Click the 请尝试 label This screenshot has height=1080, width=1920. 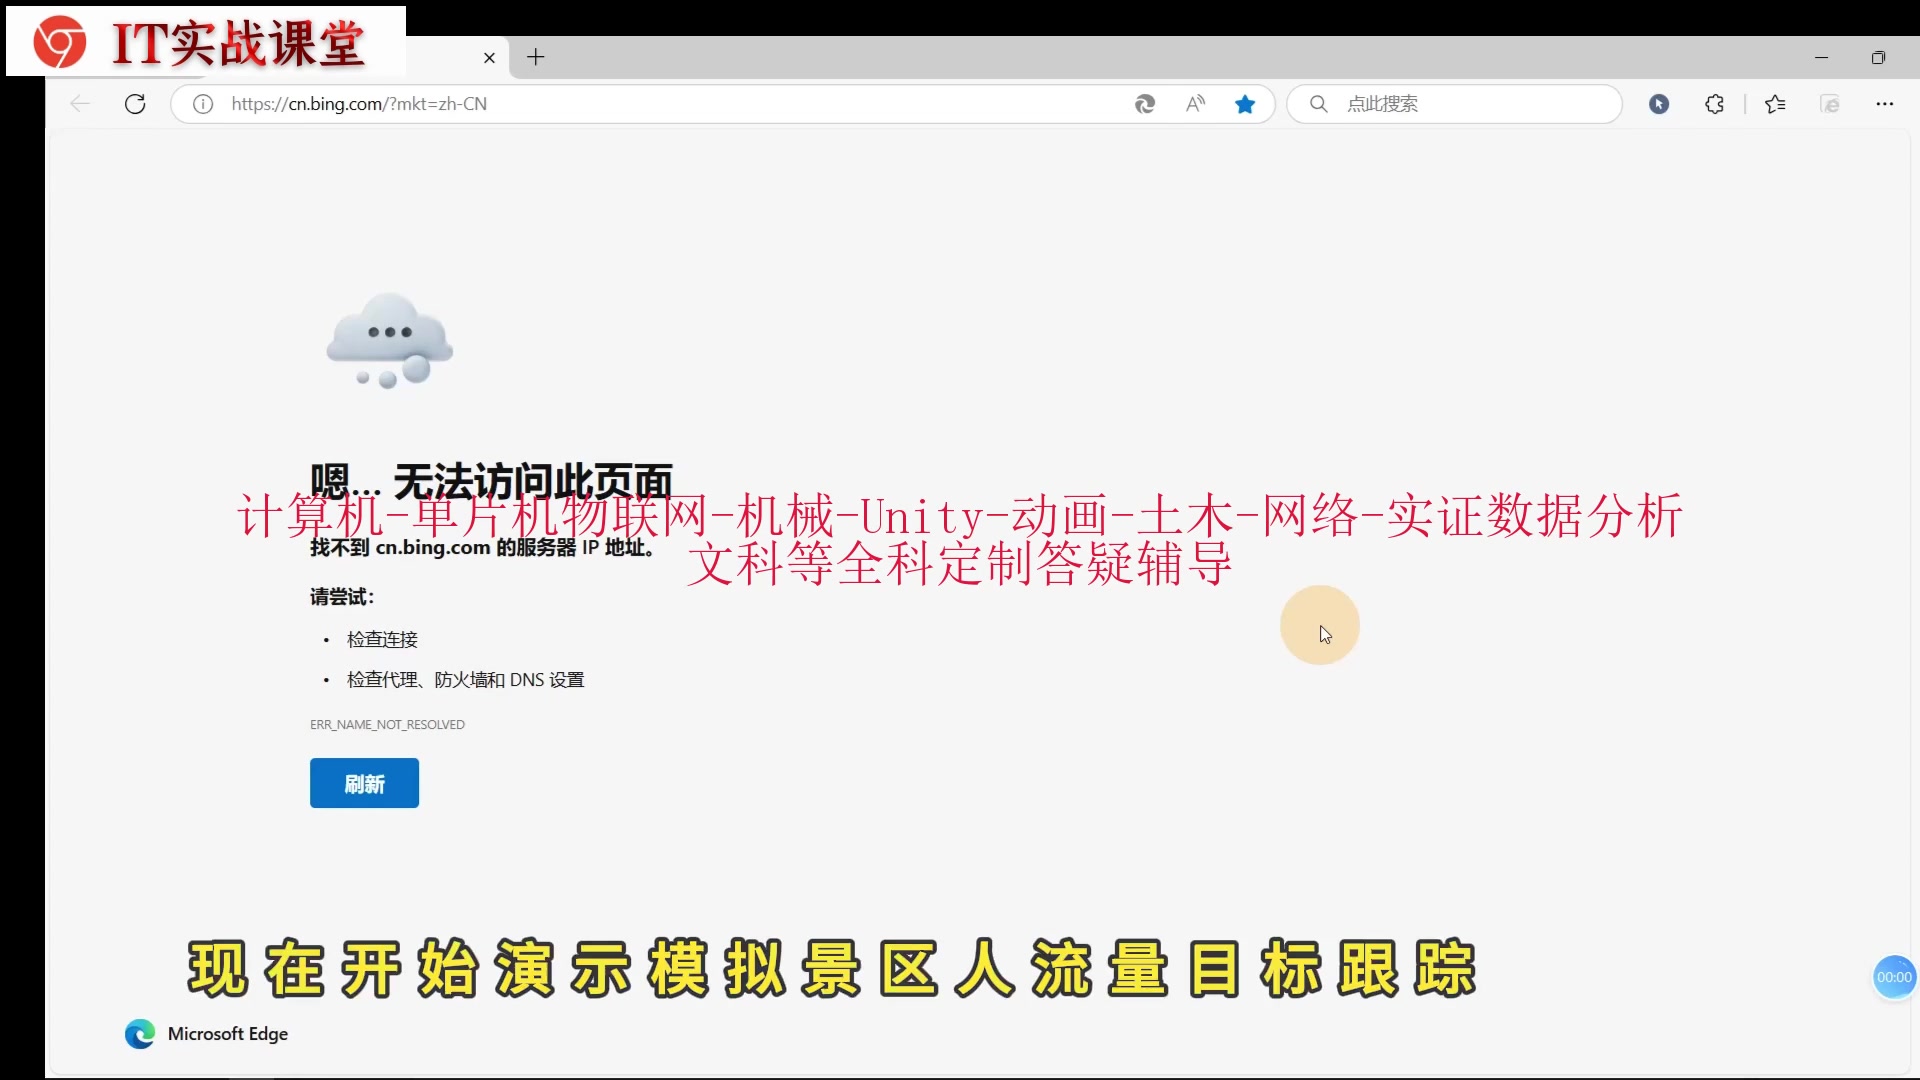tap(342, 597)
